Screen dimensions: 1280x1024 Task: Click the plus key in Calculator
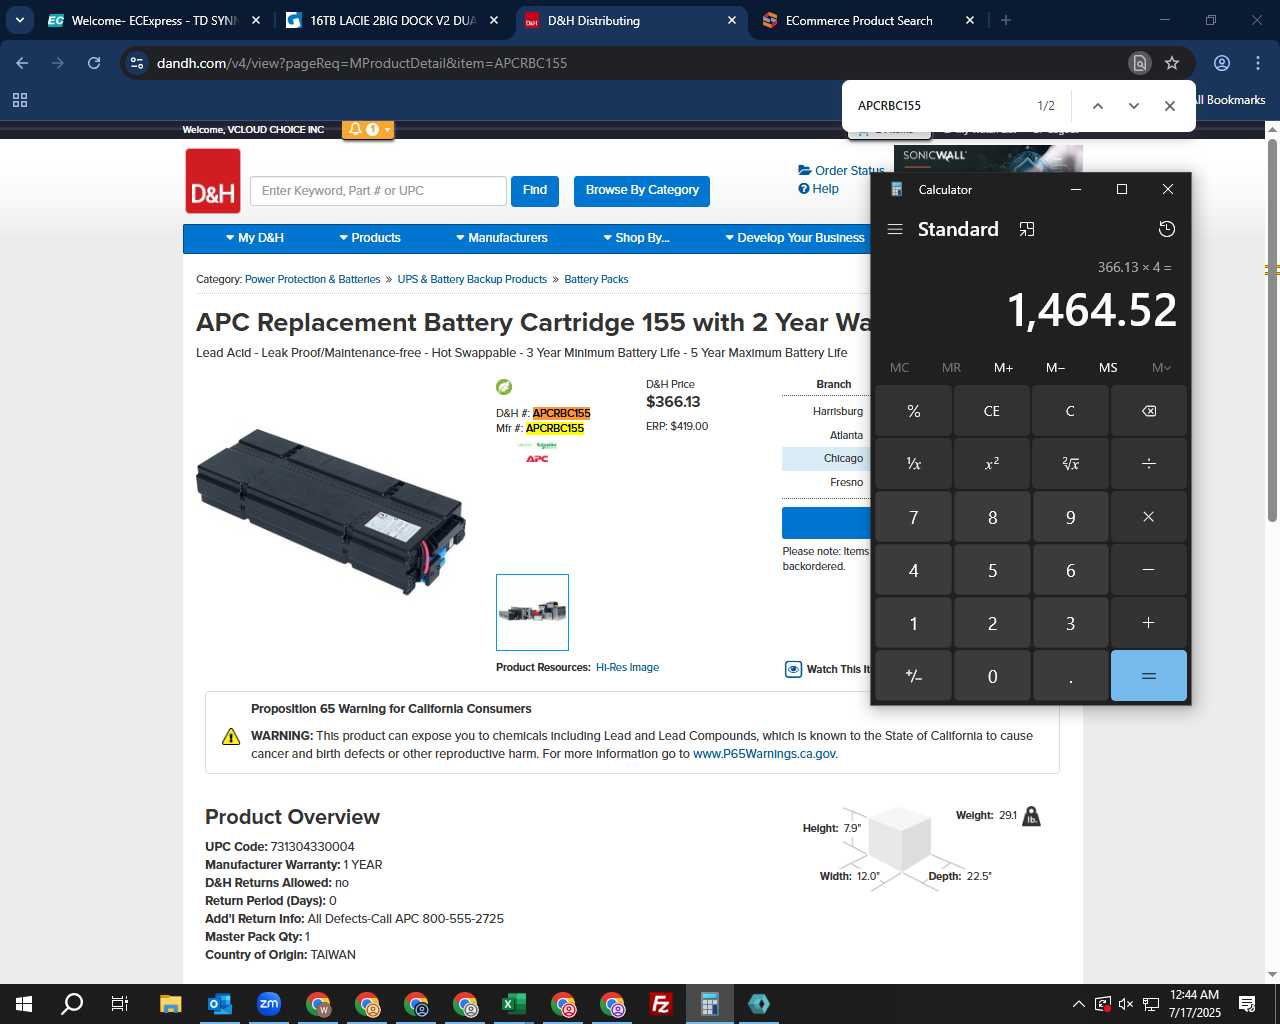1149,623
